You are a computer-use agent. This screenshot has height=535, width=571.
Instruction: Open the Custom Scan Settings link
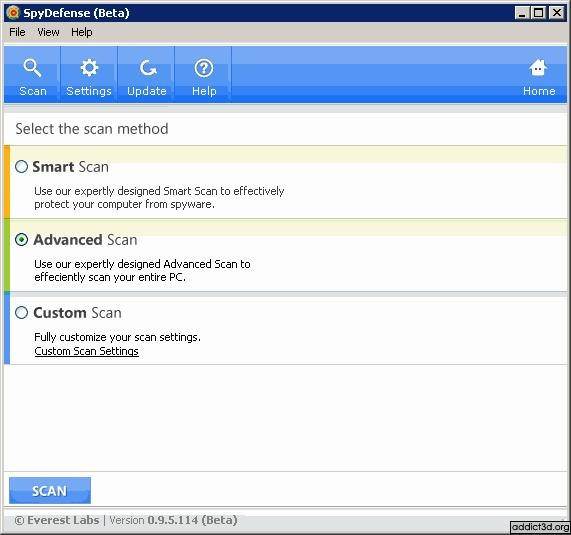pyautogui.click(x=86, y=351)
